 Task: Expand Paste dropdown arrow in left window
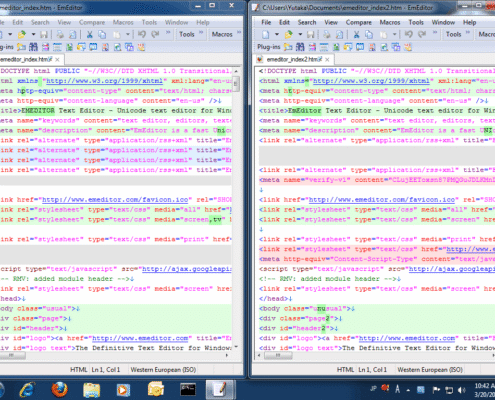[x=128, y=34]
